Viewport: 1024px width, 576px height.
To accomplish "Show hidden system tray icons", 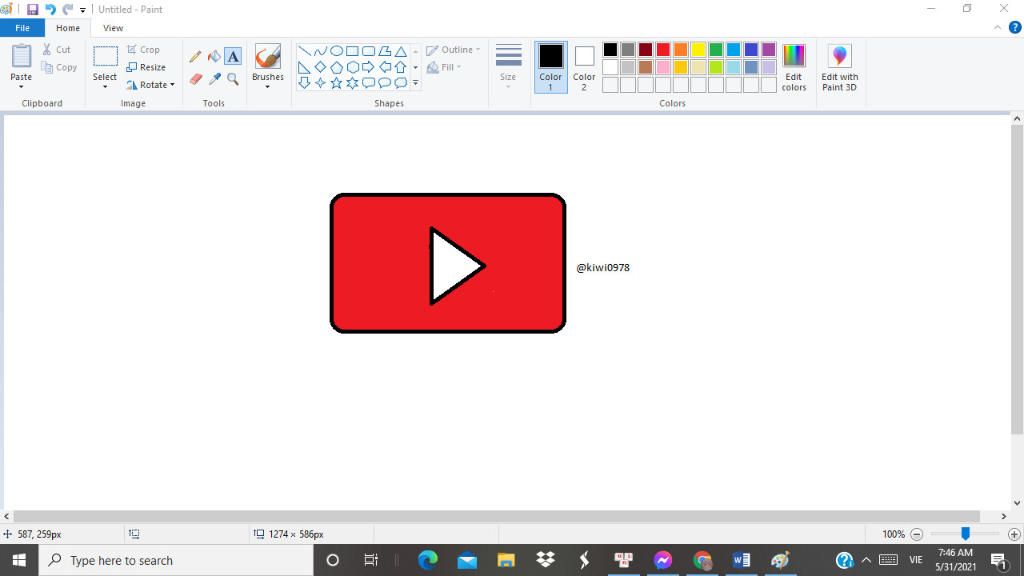I will tap(866, 560).
